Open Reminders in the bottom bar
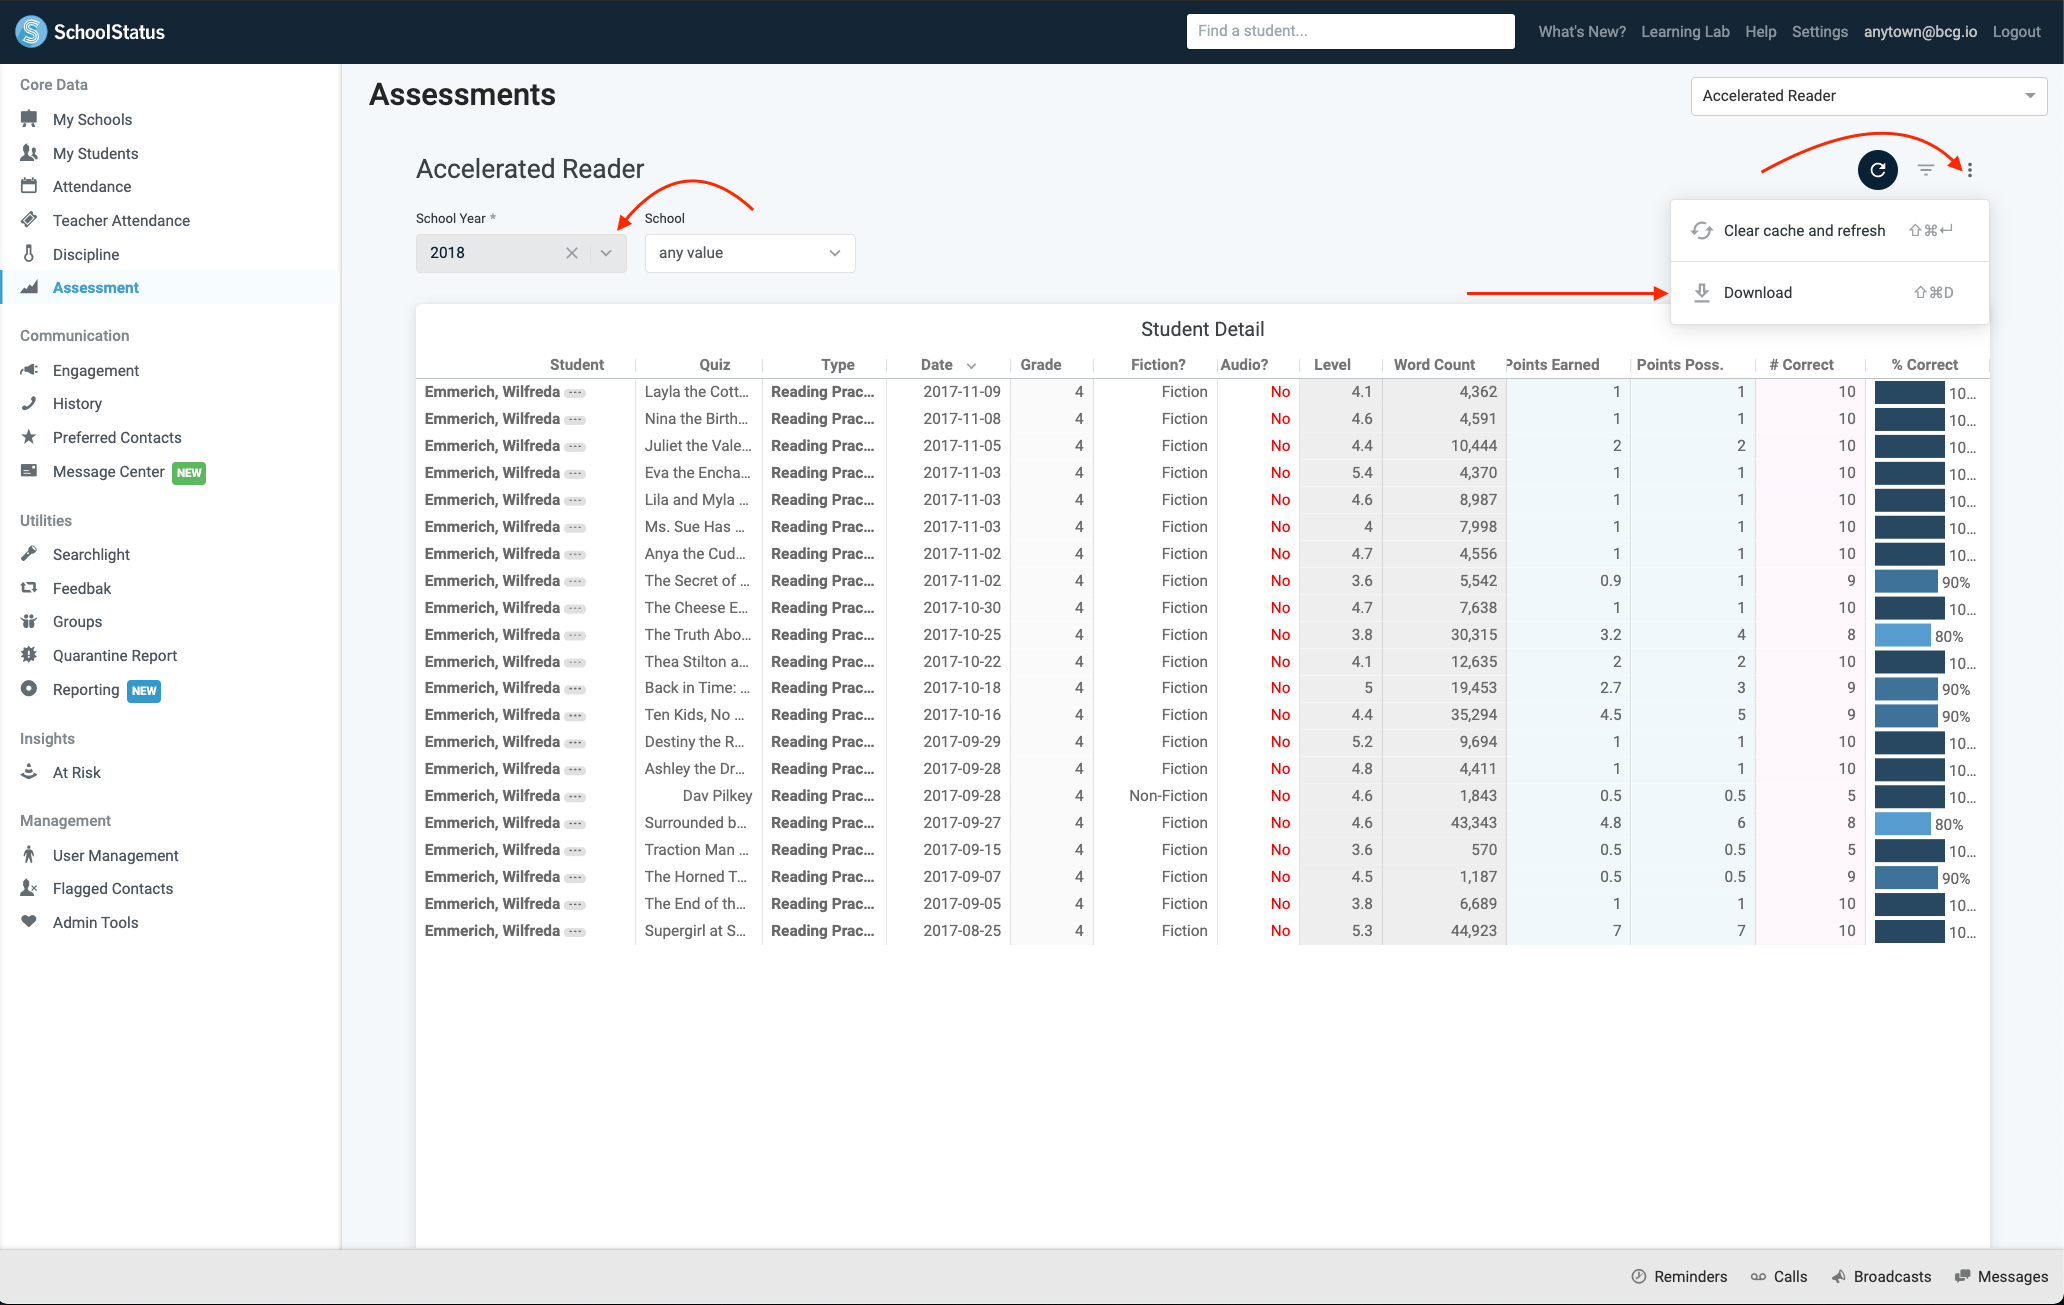 1679,1276
